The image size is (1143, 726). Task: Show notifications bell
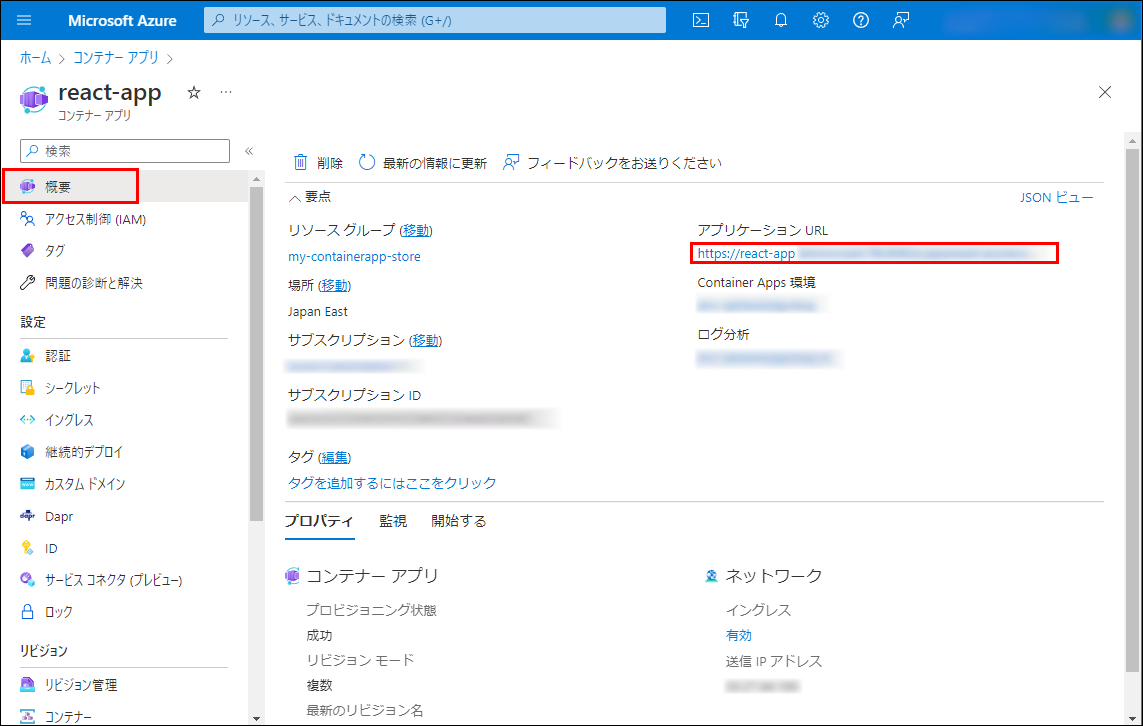click(x=781, y=20)
